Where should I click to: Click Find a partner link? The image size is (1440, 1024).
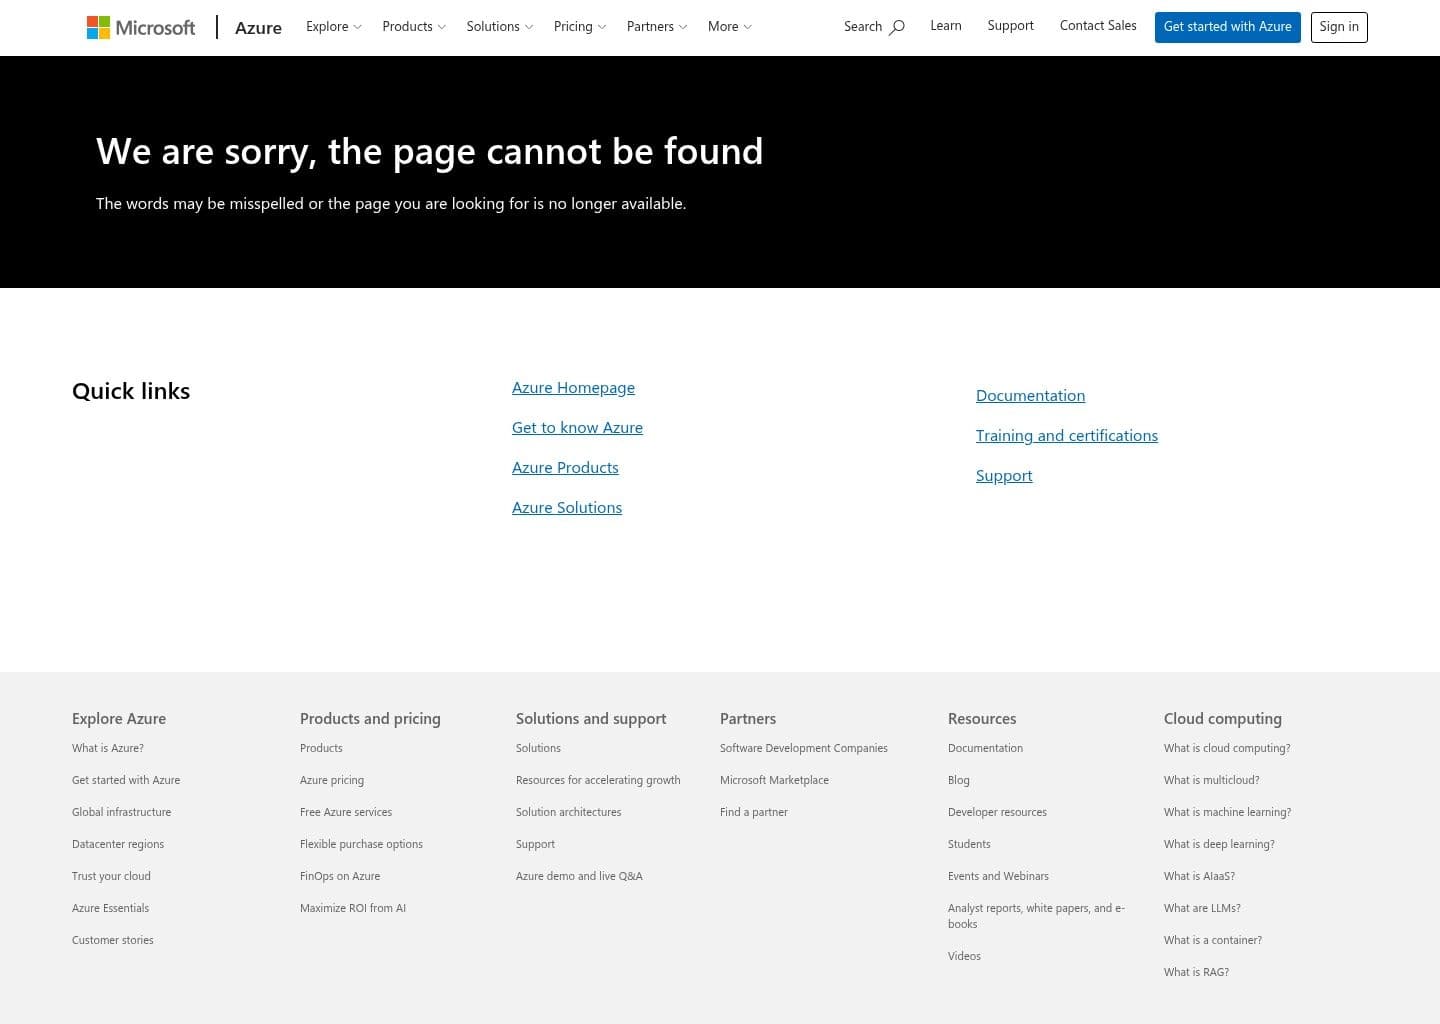[754, 812]
